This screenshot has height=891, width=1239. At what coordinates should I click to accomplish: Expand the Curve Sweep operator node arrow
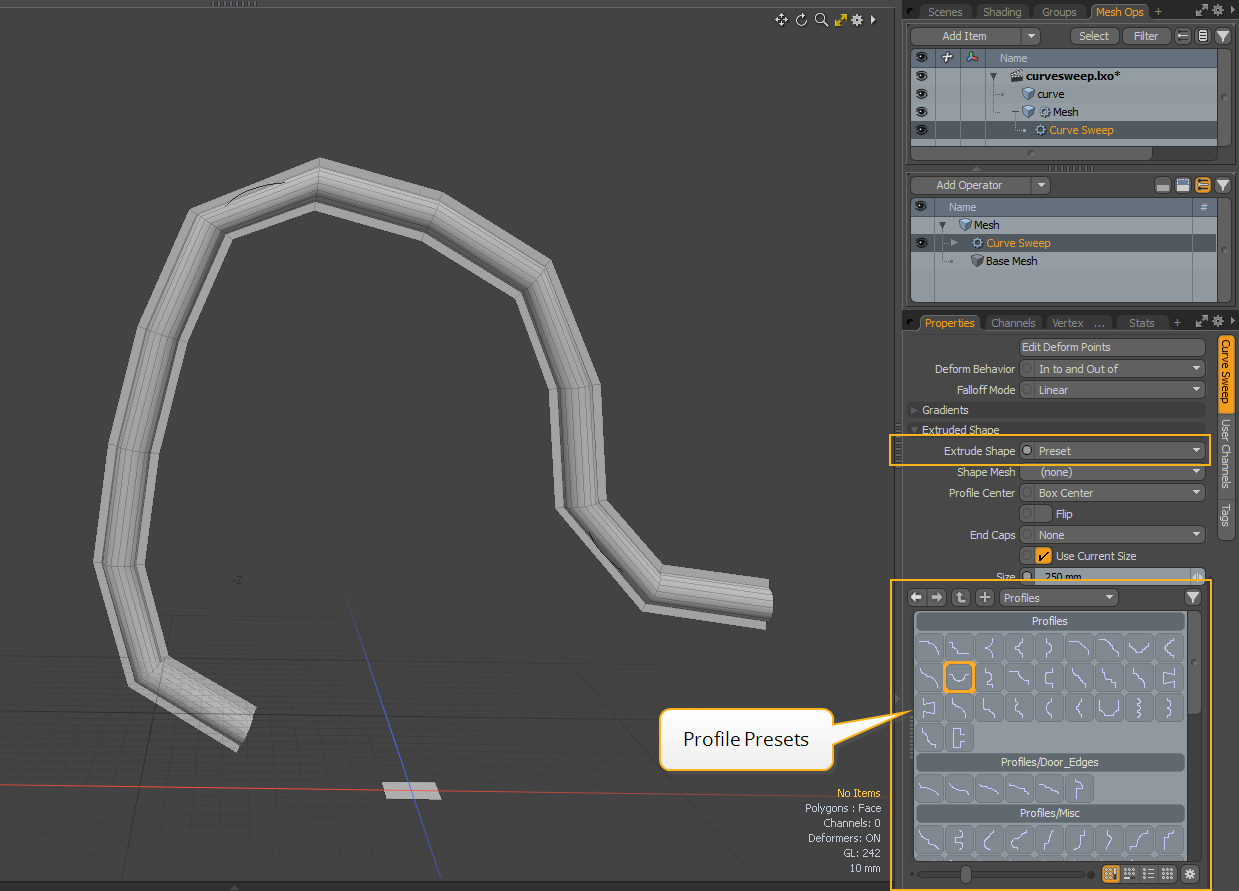point(954,243)
